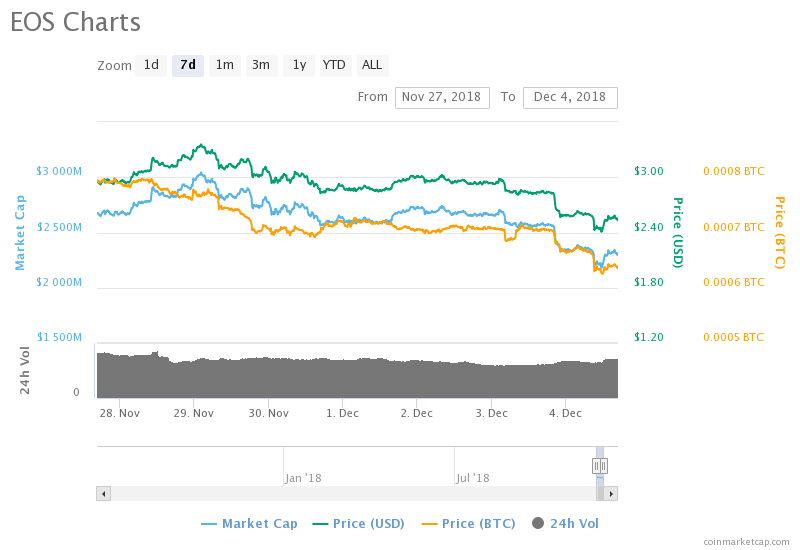
Task: Click the navigator scrollbar track
Action: click(x=350, y=493)
